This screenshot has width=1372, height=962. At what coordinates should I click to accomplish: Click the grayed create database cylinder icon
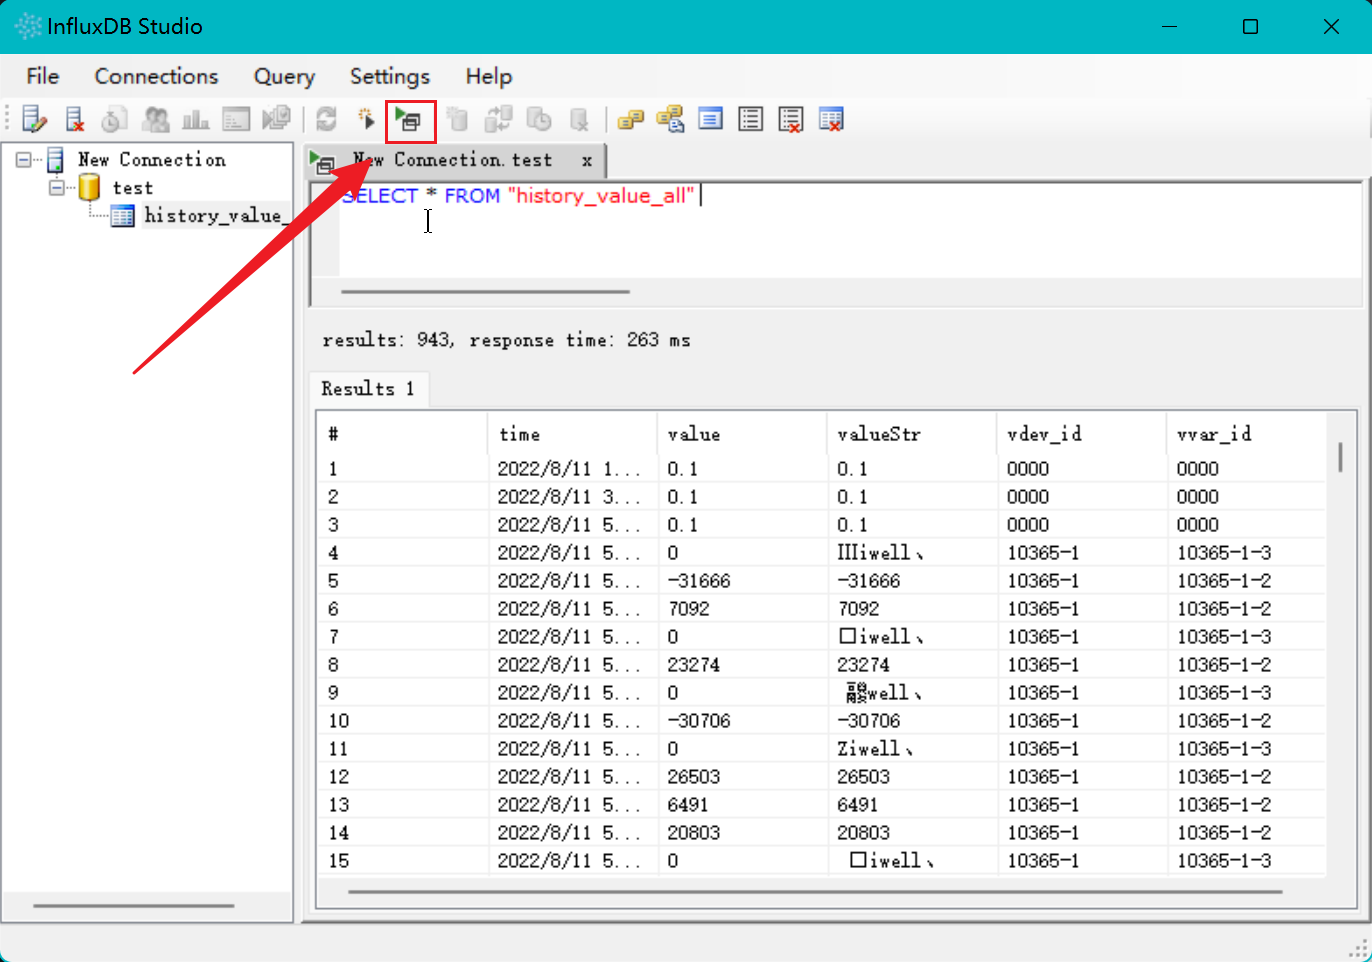(458, 119)
